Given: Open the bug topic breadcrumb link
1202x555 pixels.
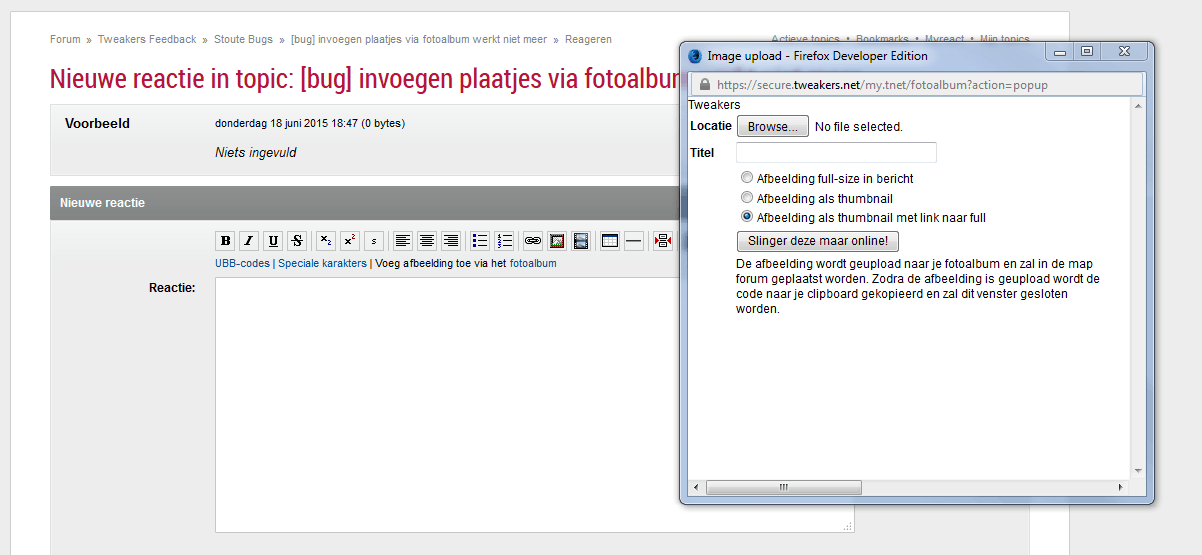Looking at the screenshot, I should pyautogui.click(x=419, y=40).
